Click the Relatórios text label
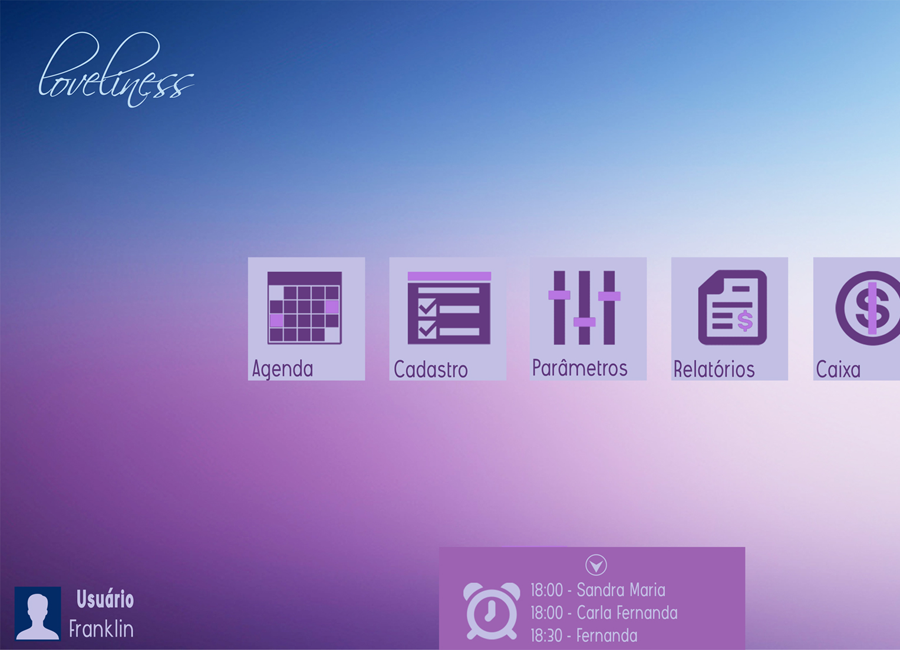This screenshot has height=650, width=900. click(x=714, y=369)
